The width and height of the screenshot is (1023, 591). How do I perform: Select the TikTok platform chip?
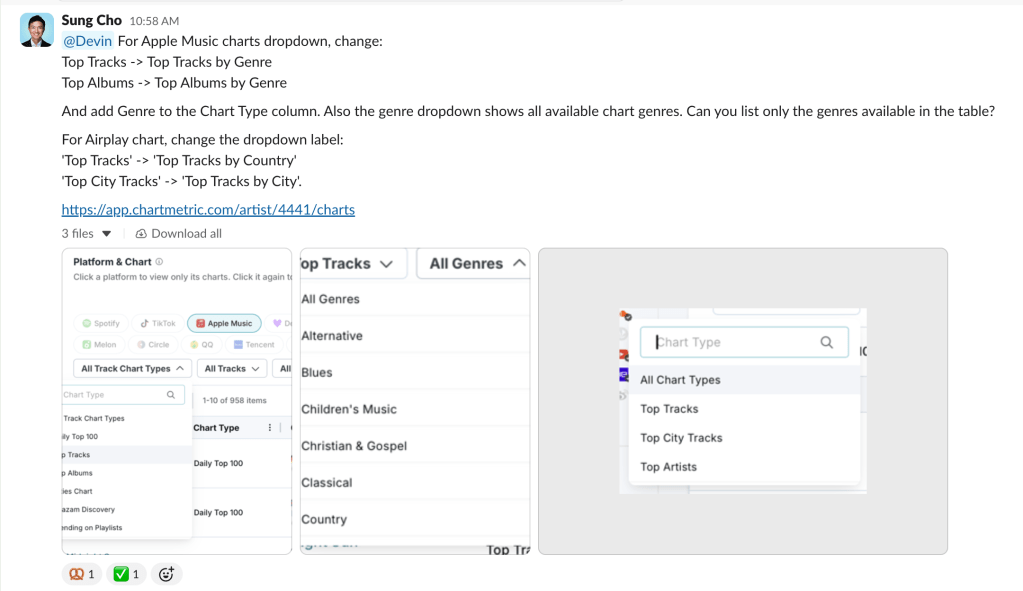pyautogui.click(x=159, y=324)
